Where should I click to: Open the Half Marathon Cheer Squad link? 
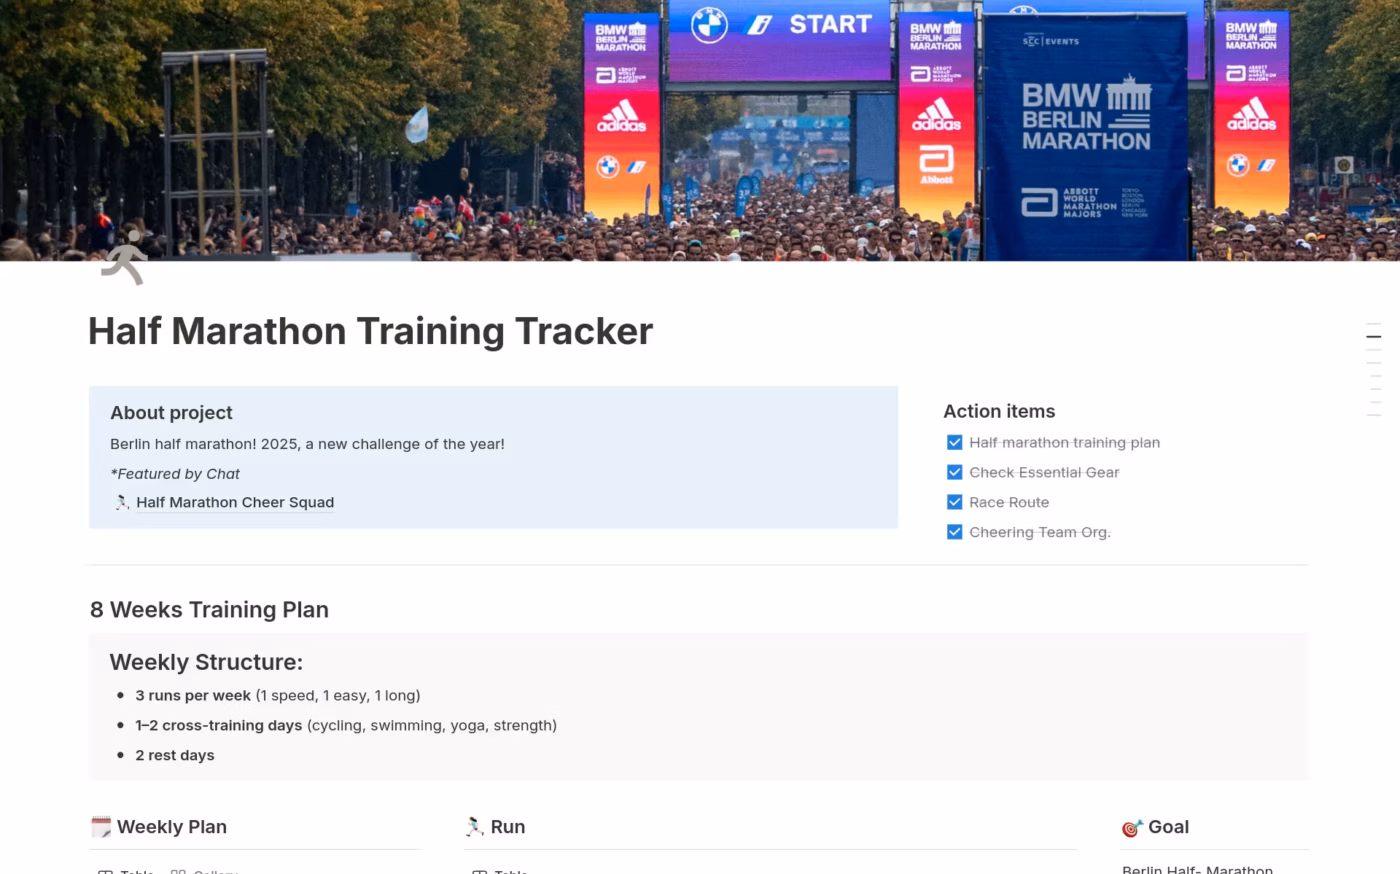point(235,502)
